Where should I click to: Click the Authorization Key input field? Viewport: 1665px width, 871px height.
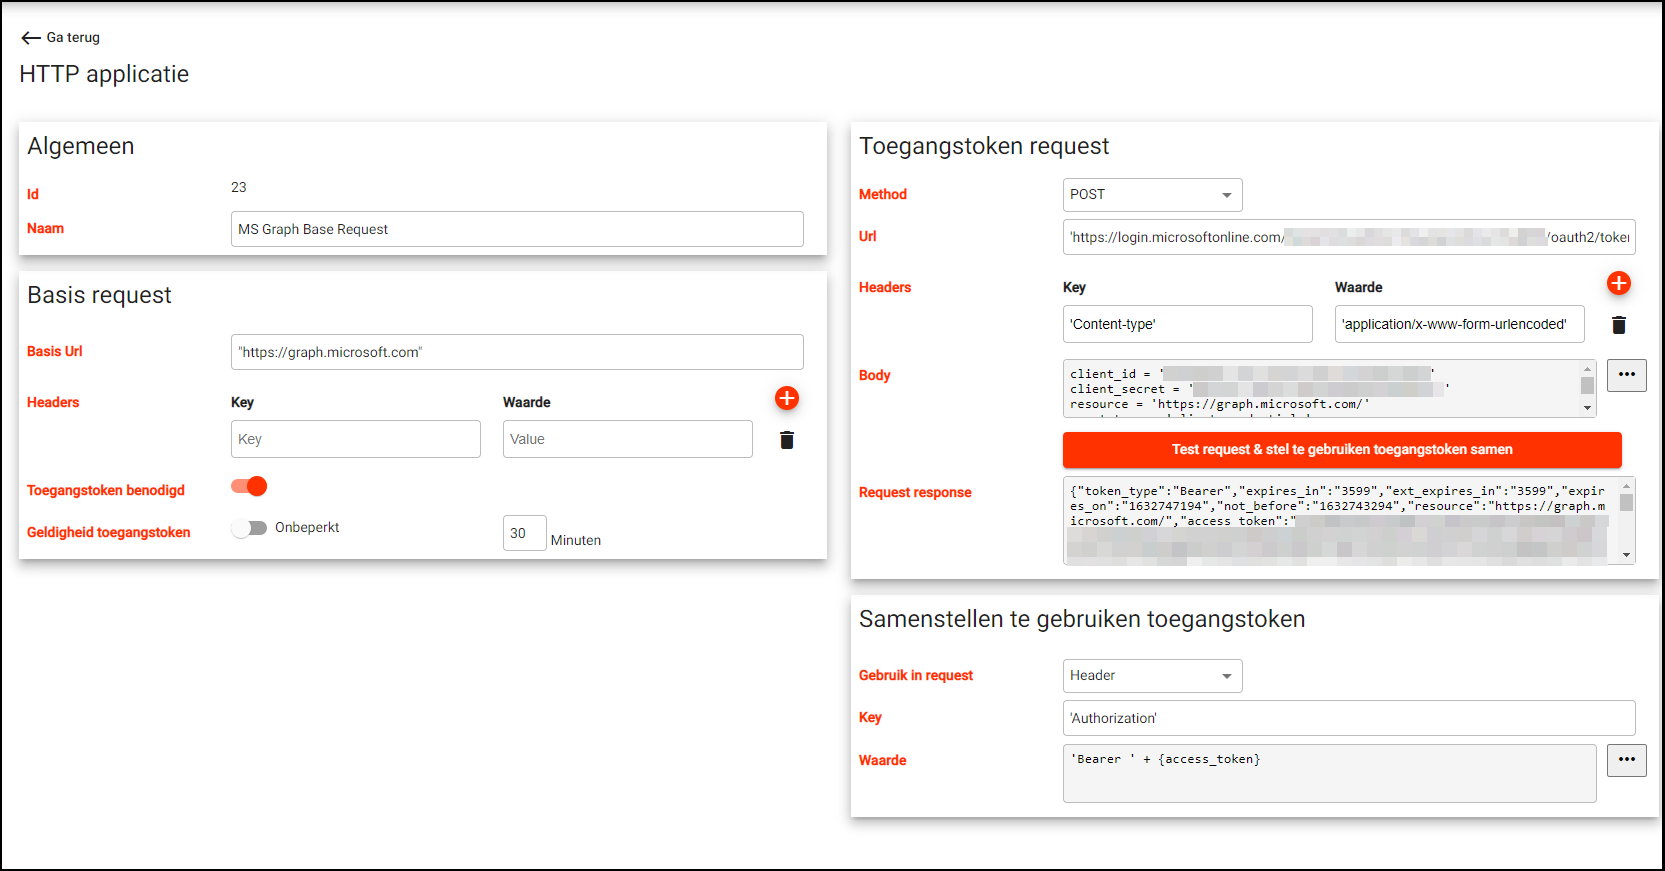[1348, 718]
